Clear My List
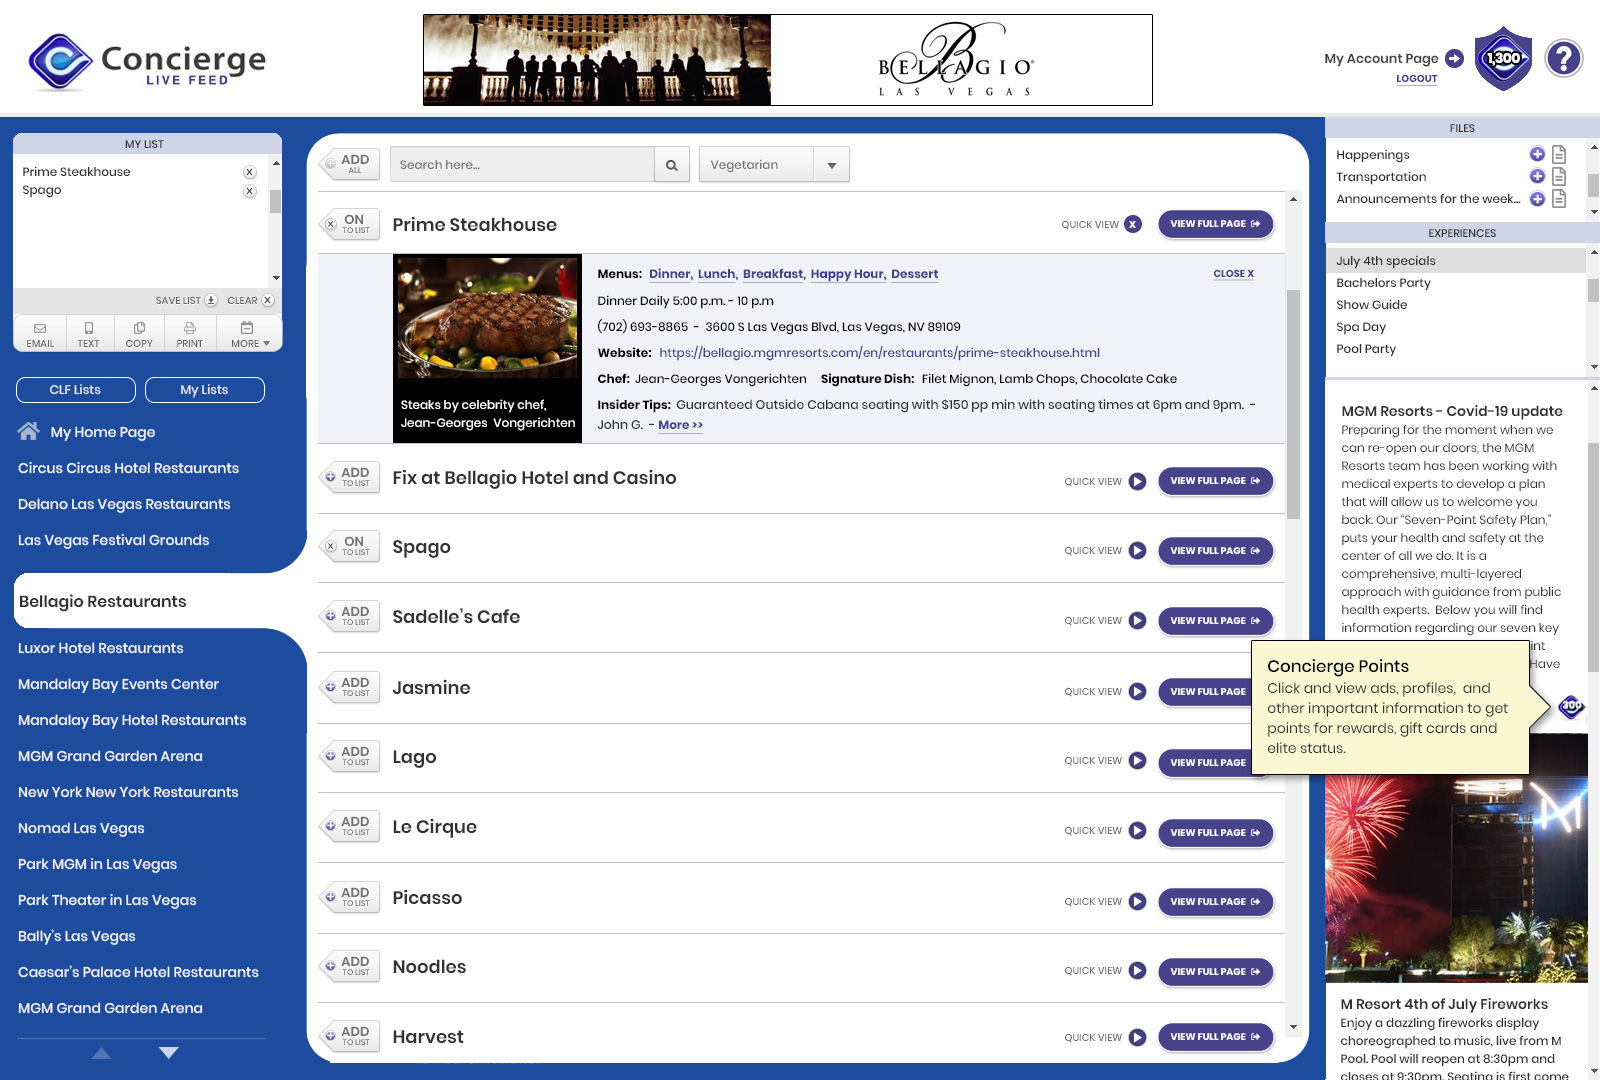Screen dimensions: 1600x1080 click(x=250, y=300)
